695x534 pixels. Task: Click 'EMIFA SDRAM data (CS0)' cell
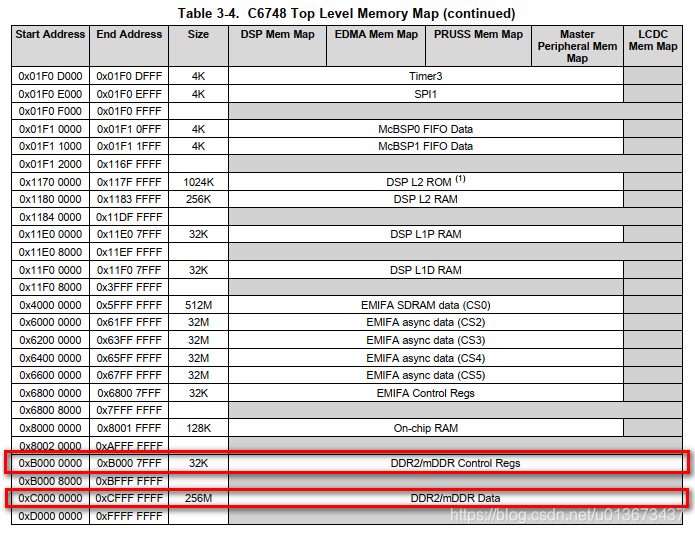pyautogui.click(x=426, y=305)
